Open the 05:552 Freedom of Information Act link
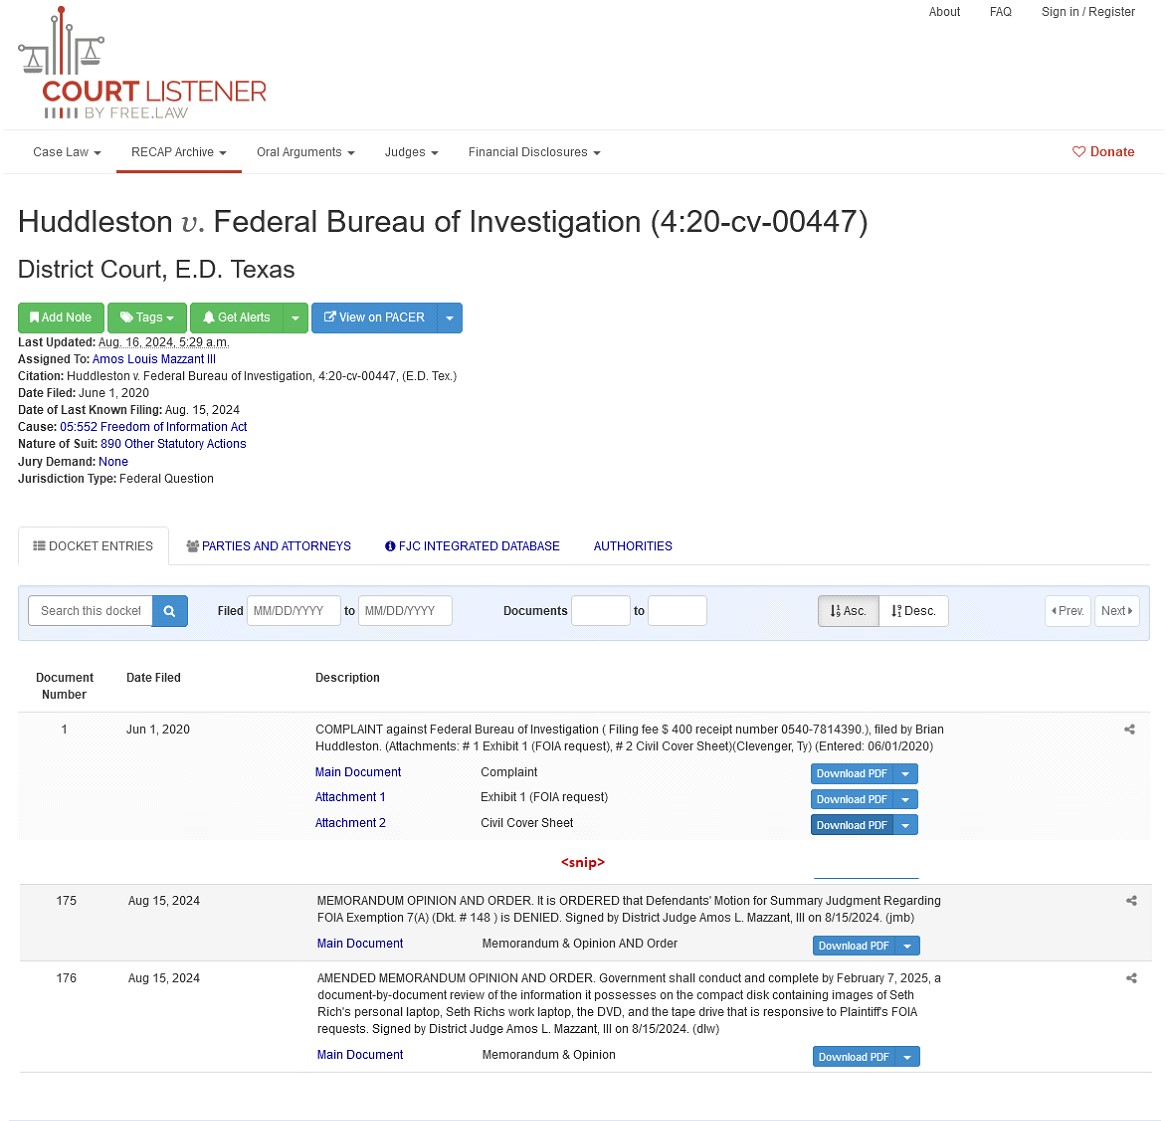Screen dimensions: 1168x1121 pos(153,427)
